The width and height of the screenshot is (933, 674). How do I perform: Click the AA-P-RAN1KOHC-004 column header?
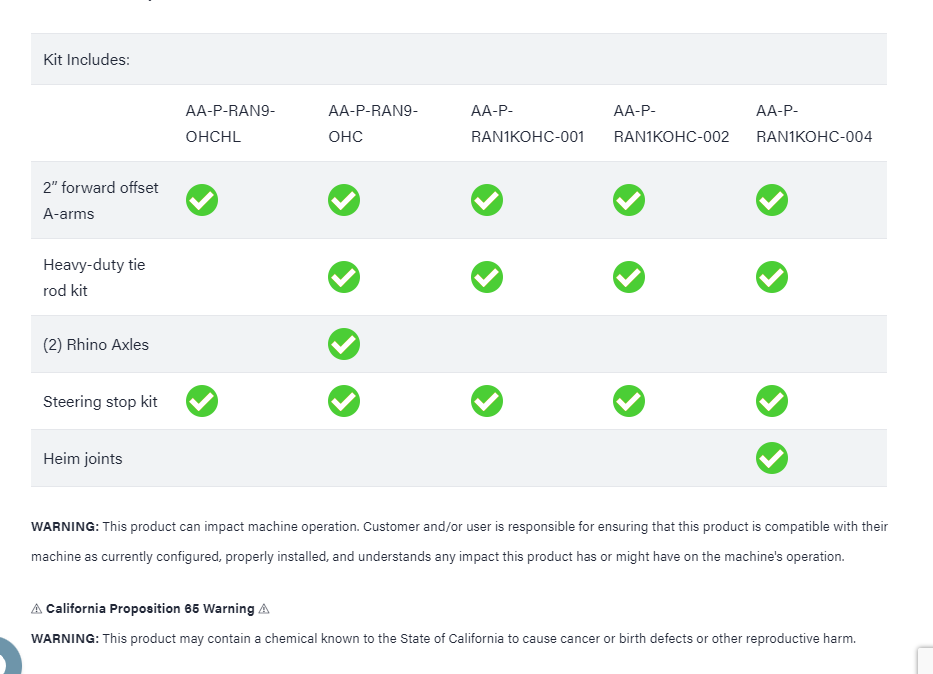tap(814, 123)
